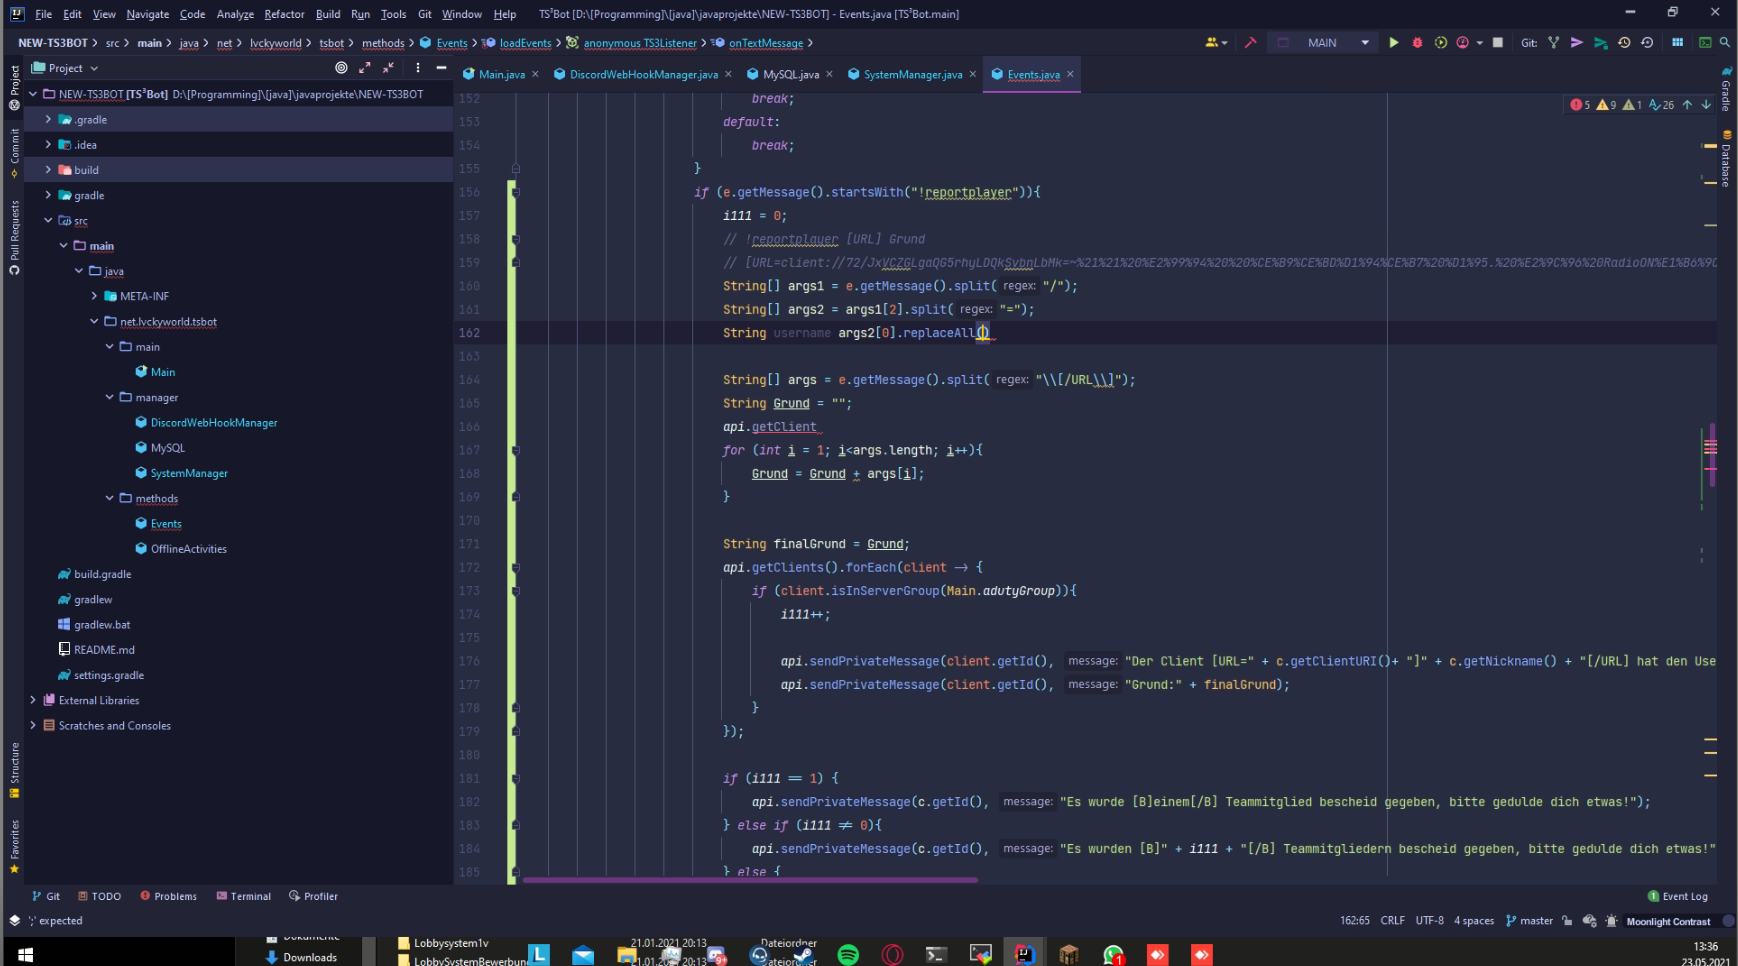Open Git history with the clock icon
Viewport: 1738px width, 966px height.
coord(1624,43)
